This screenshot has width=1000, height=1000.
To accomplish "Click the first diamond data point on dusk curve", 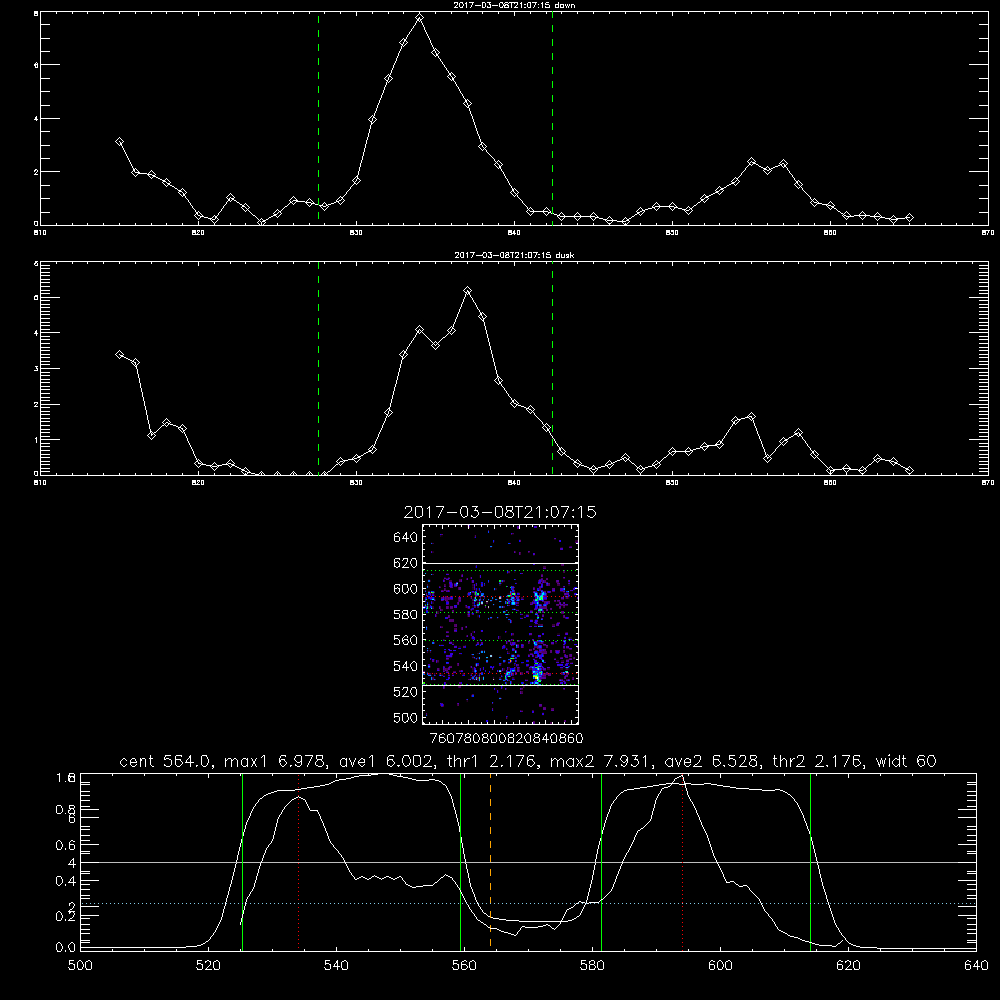I will pyautogui.click(x=119, y=355).
